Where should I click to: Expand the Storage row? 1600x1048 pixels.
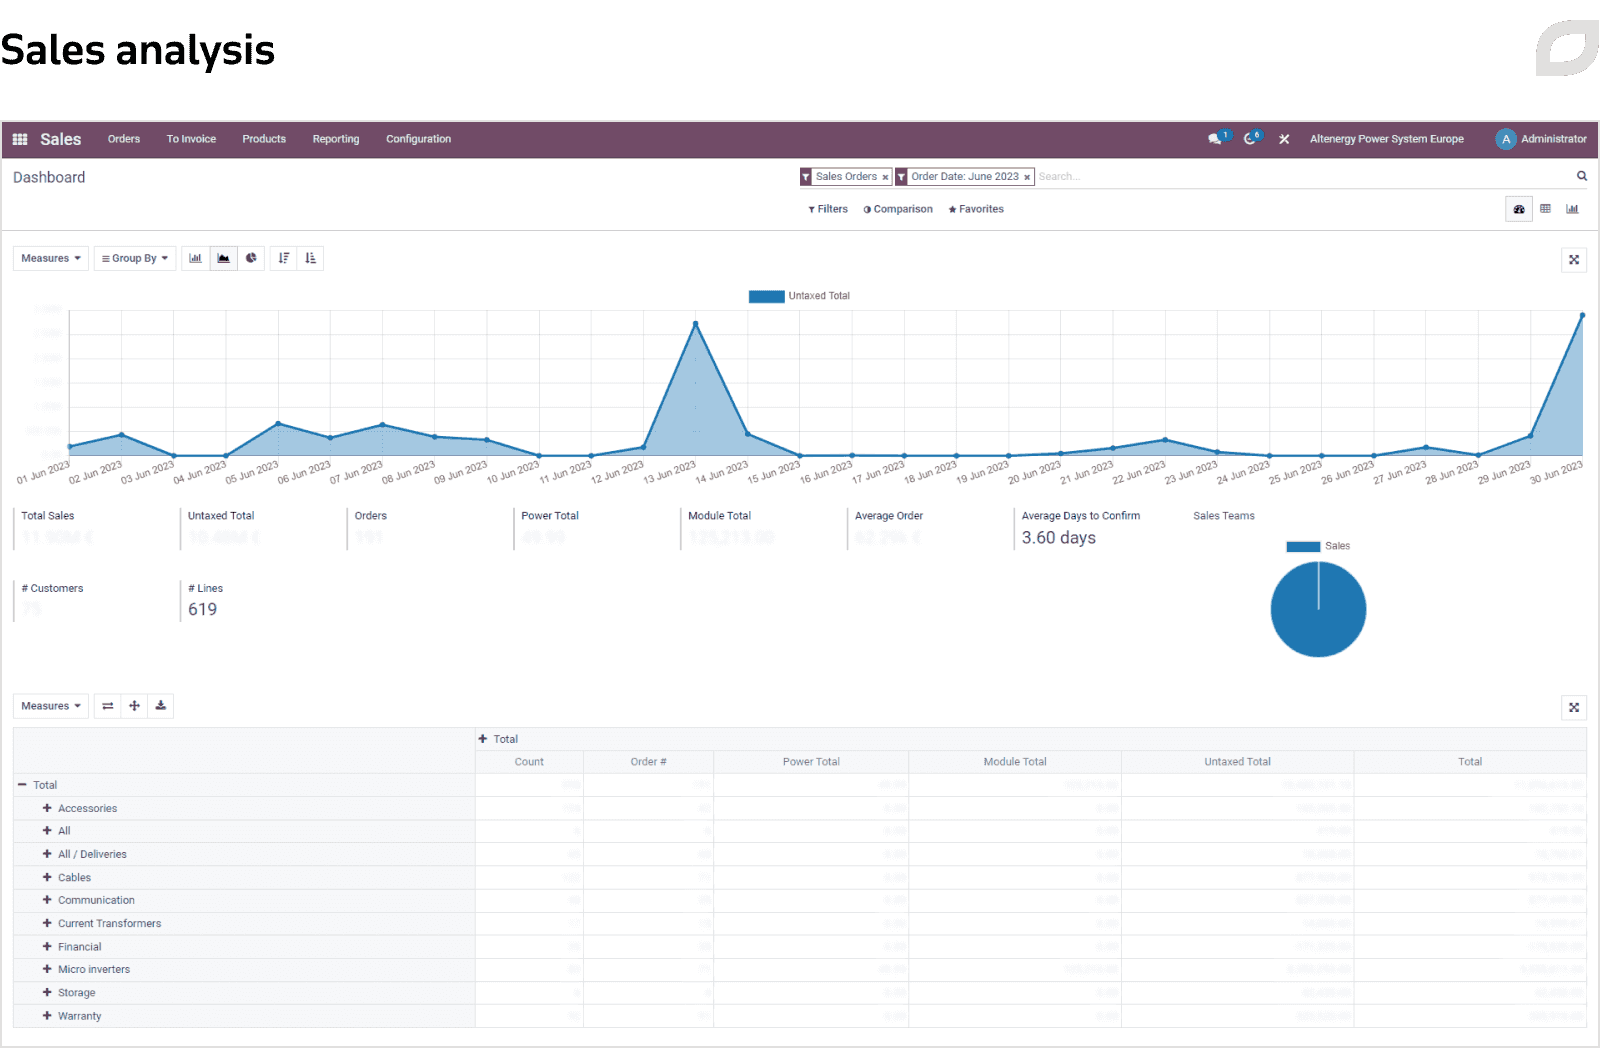coord(47,992)
